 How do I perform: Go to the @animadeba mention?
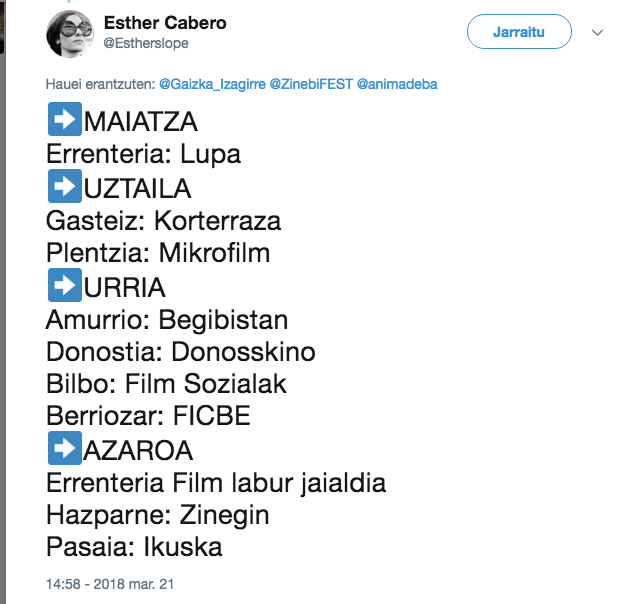point(397,85)
